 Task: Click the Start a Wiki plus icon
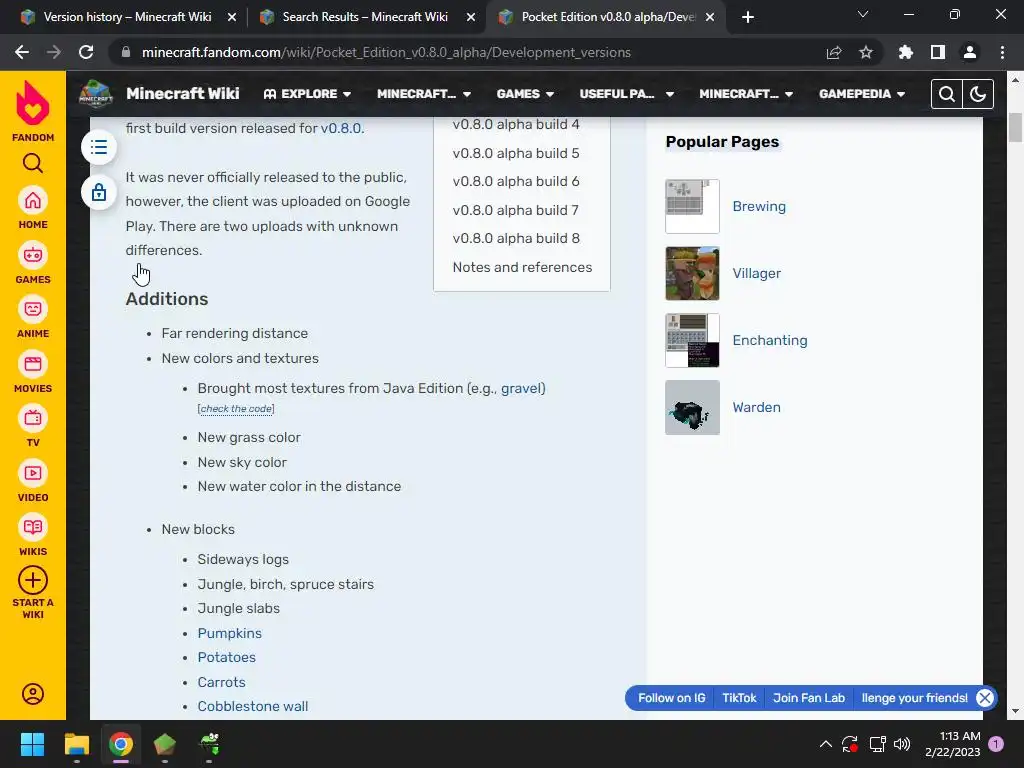pyautogui.click(x=33, y=580)
